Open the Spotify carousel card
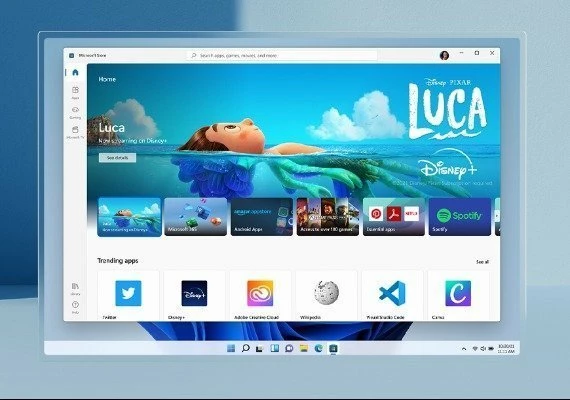 tap(460, 217)
